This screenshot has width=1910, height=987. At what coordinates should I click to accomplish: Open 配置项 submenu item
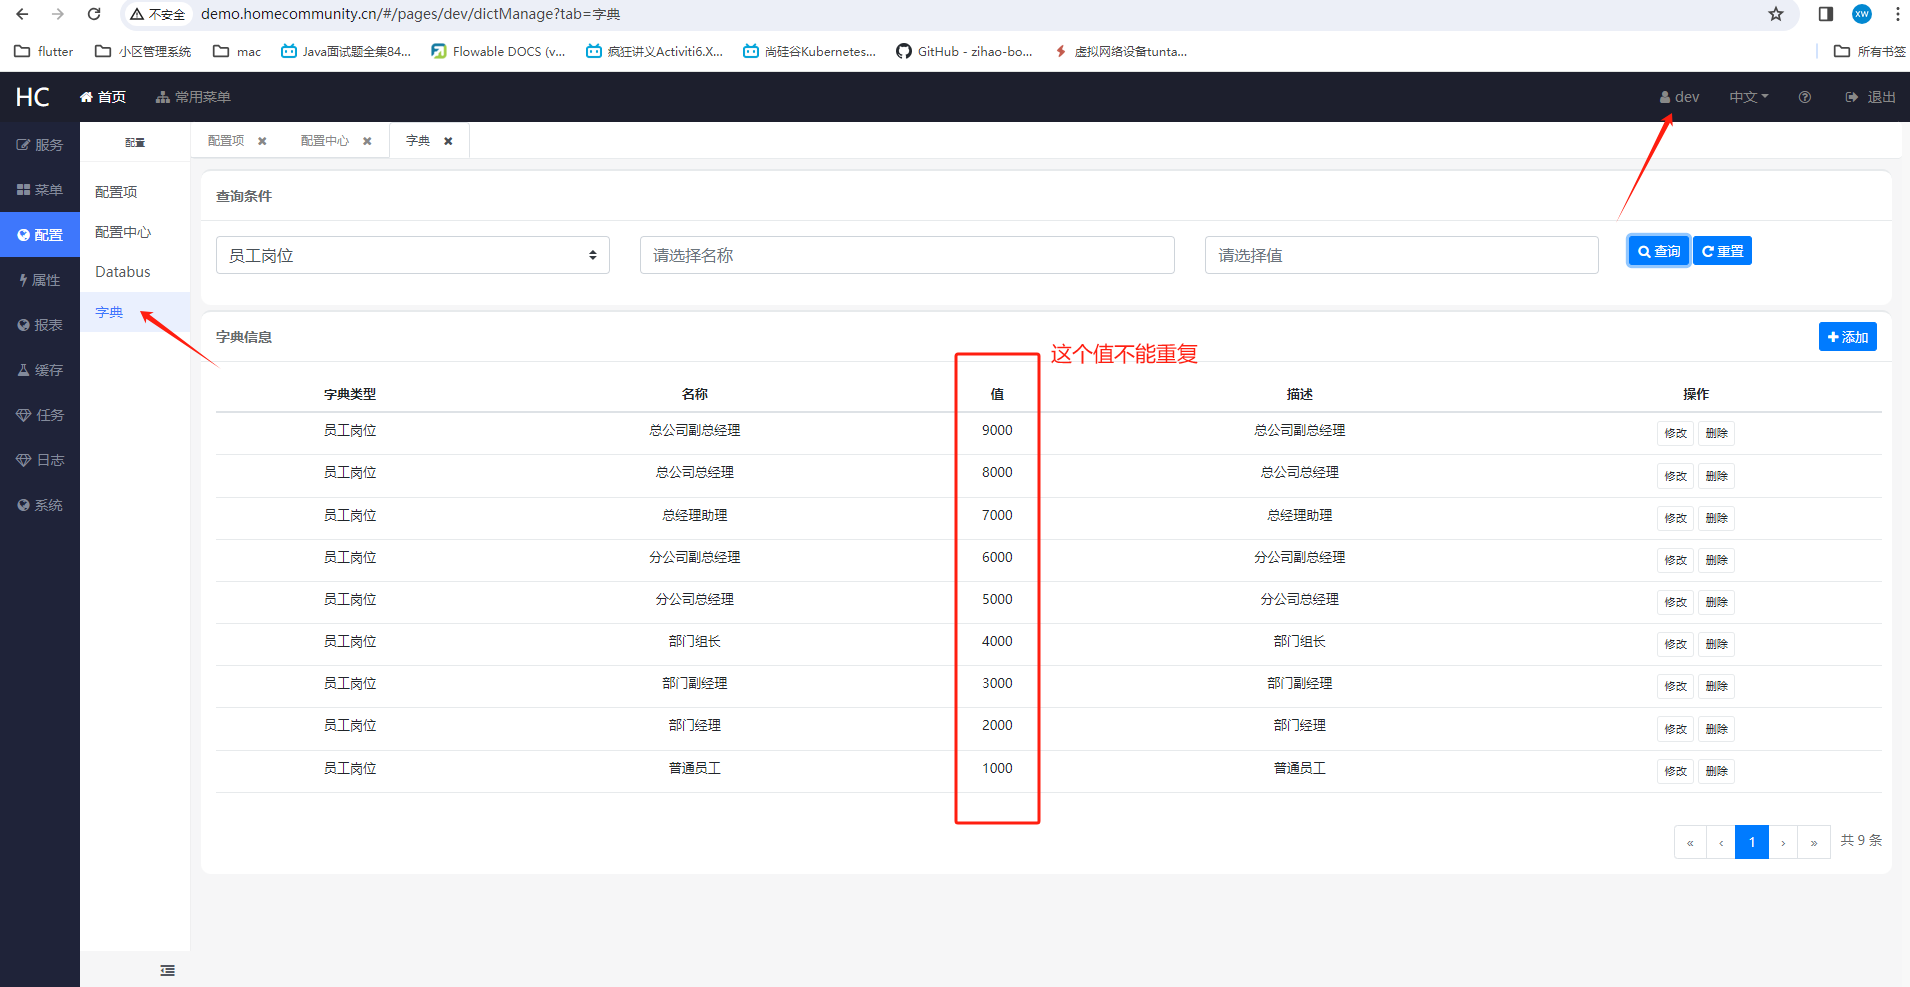(135, 192)
